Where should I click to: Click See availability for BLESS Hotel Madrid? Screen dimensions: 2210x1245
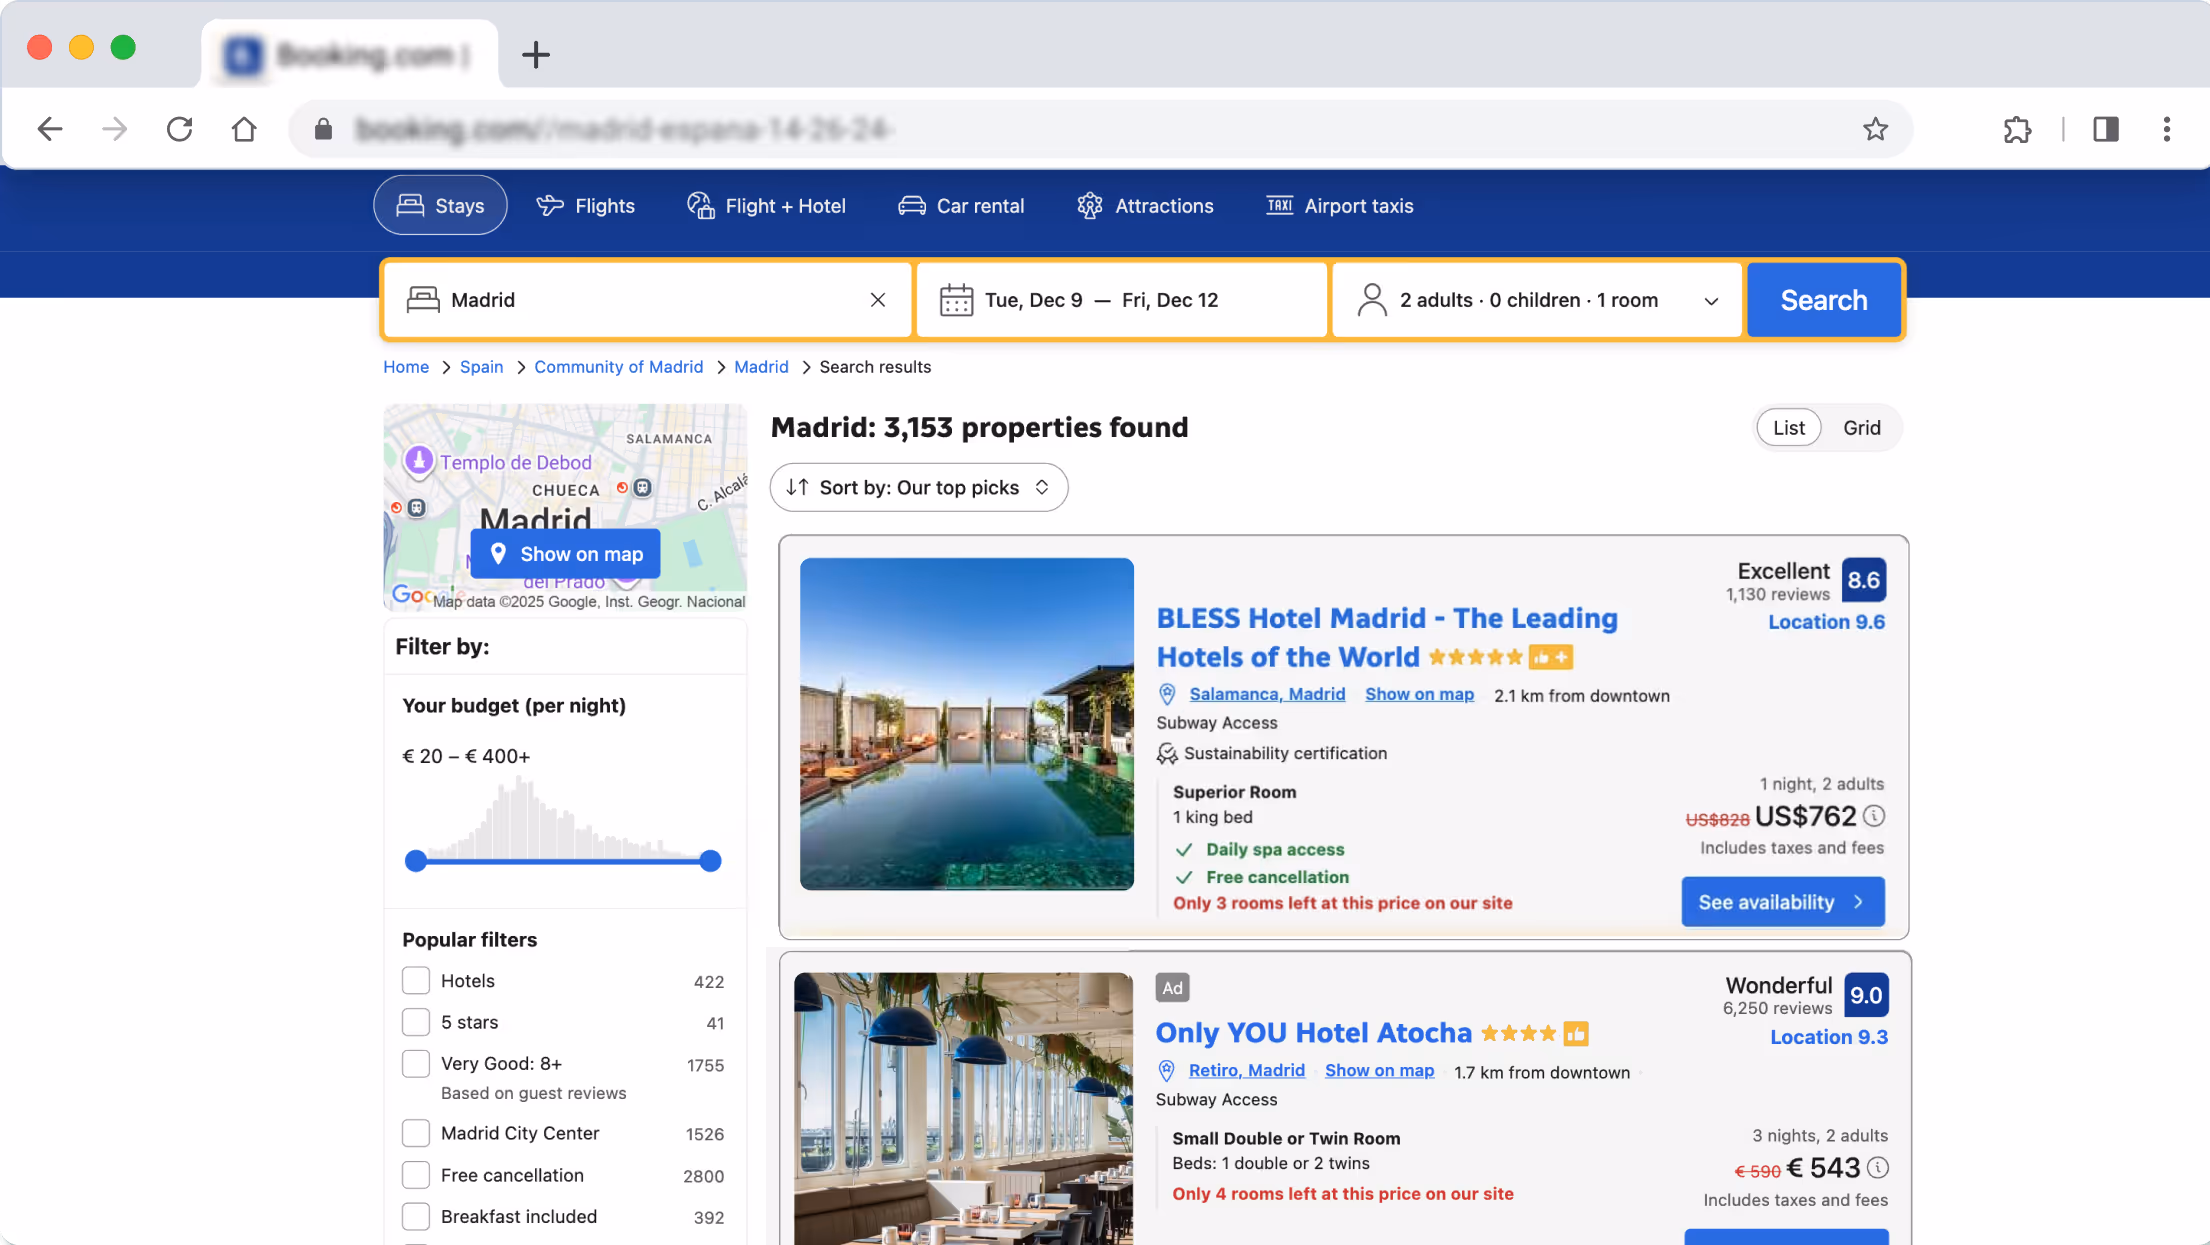[1782, 901]
